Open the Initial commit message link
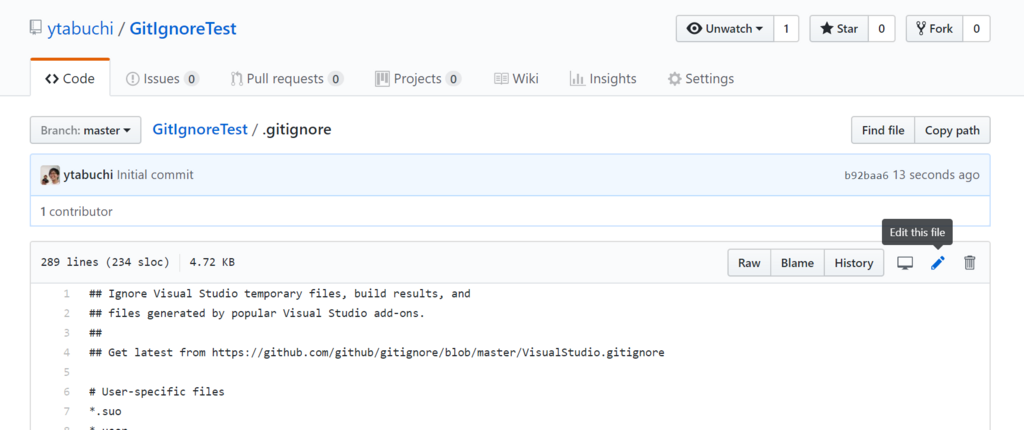 click(x=155, y=174)
